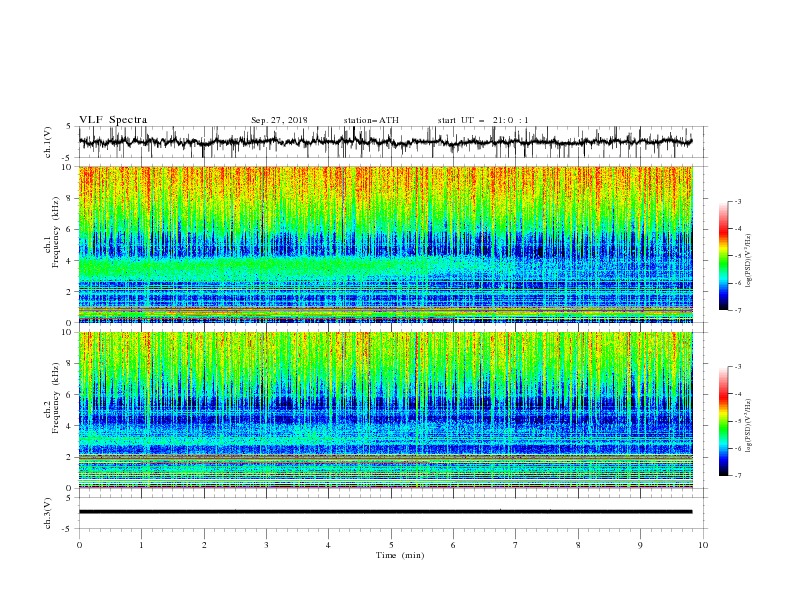The image size is (792, 612).
Task: Click the "station=ATH" header label
Action: pyautogui.click(x=371, y=120)
